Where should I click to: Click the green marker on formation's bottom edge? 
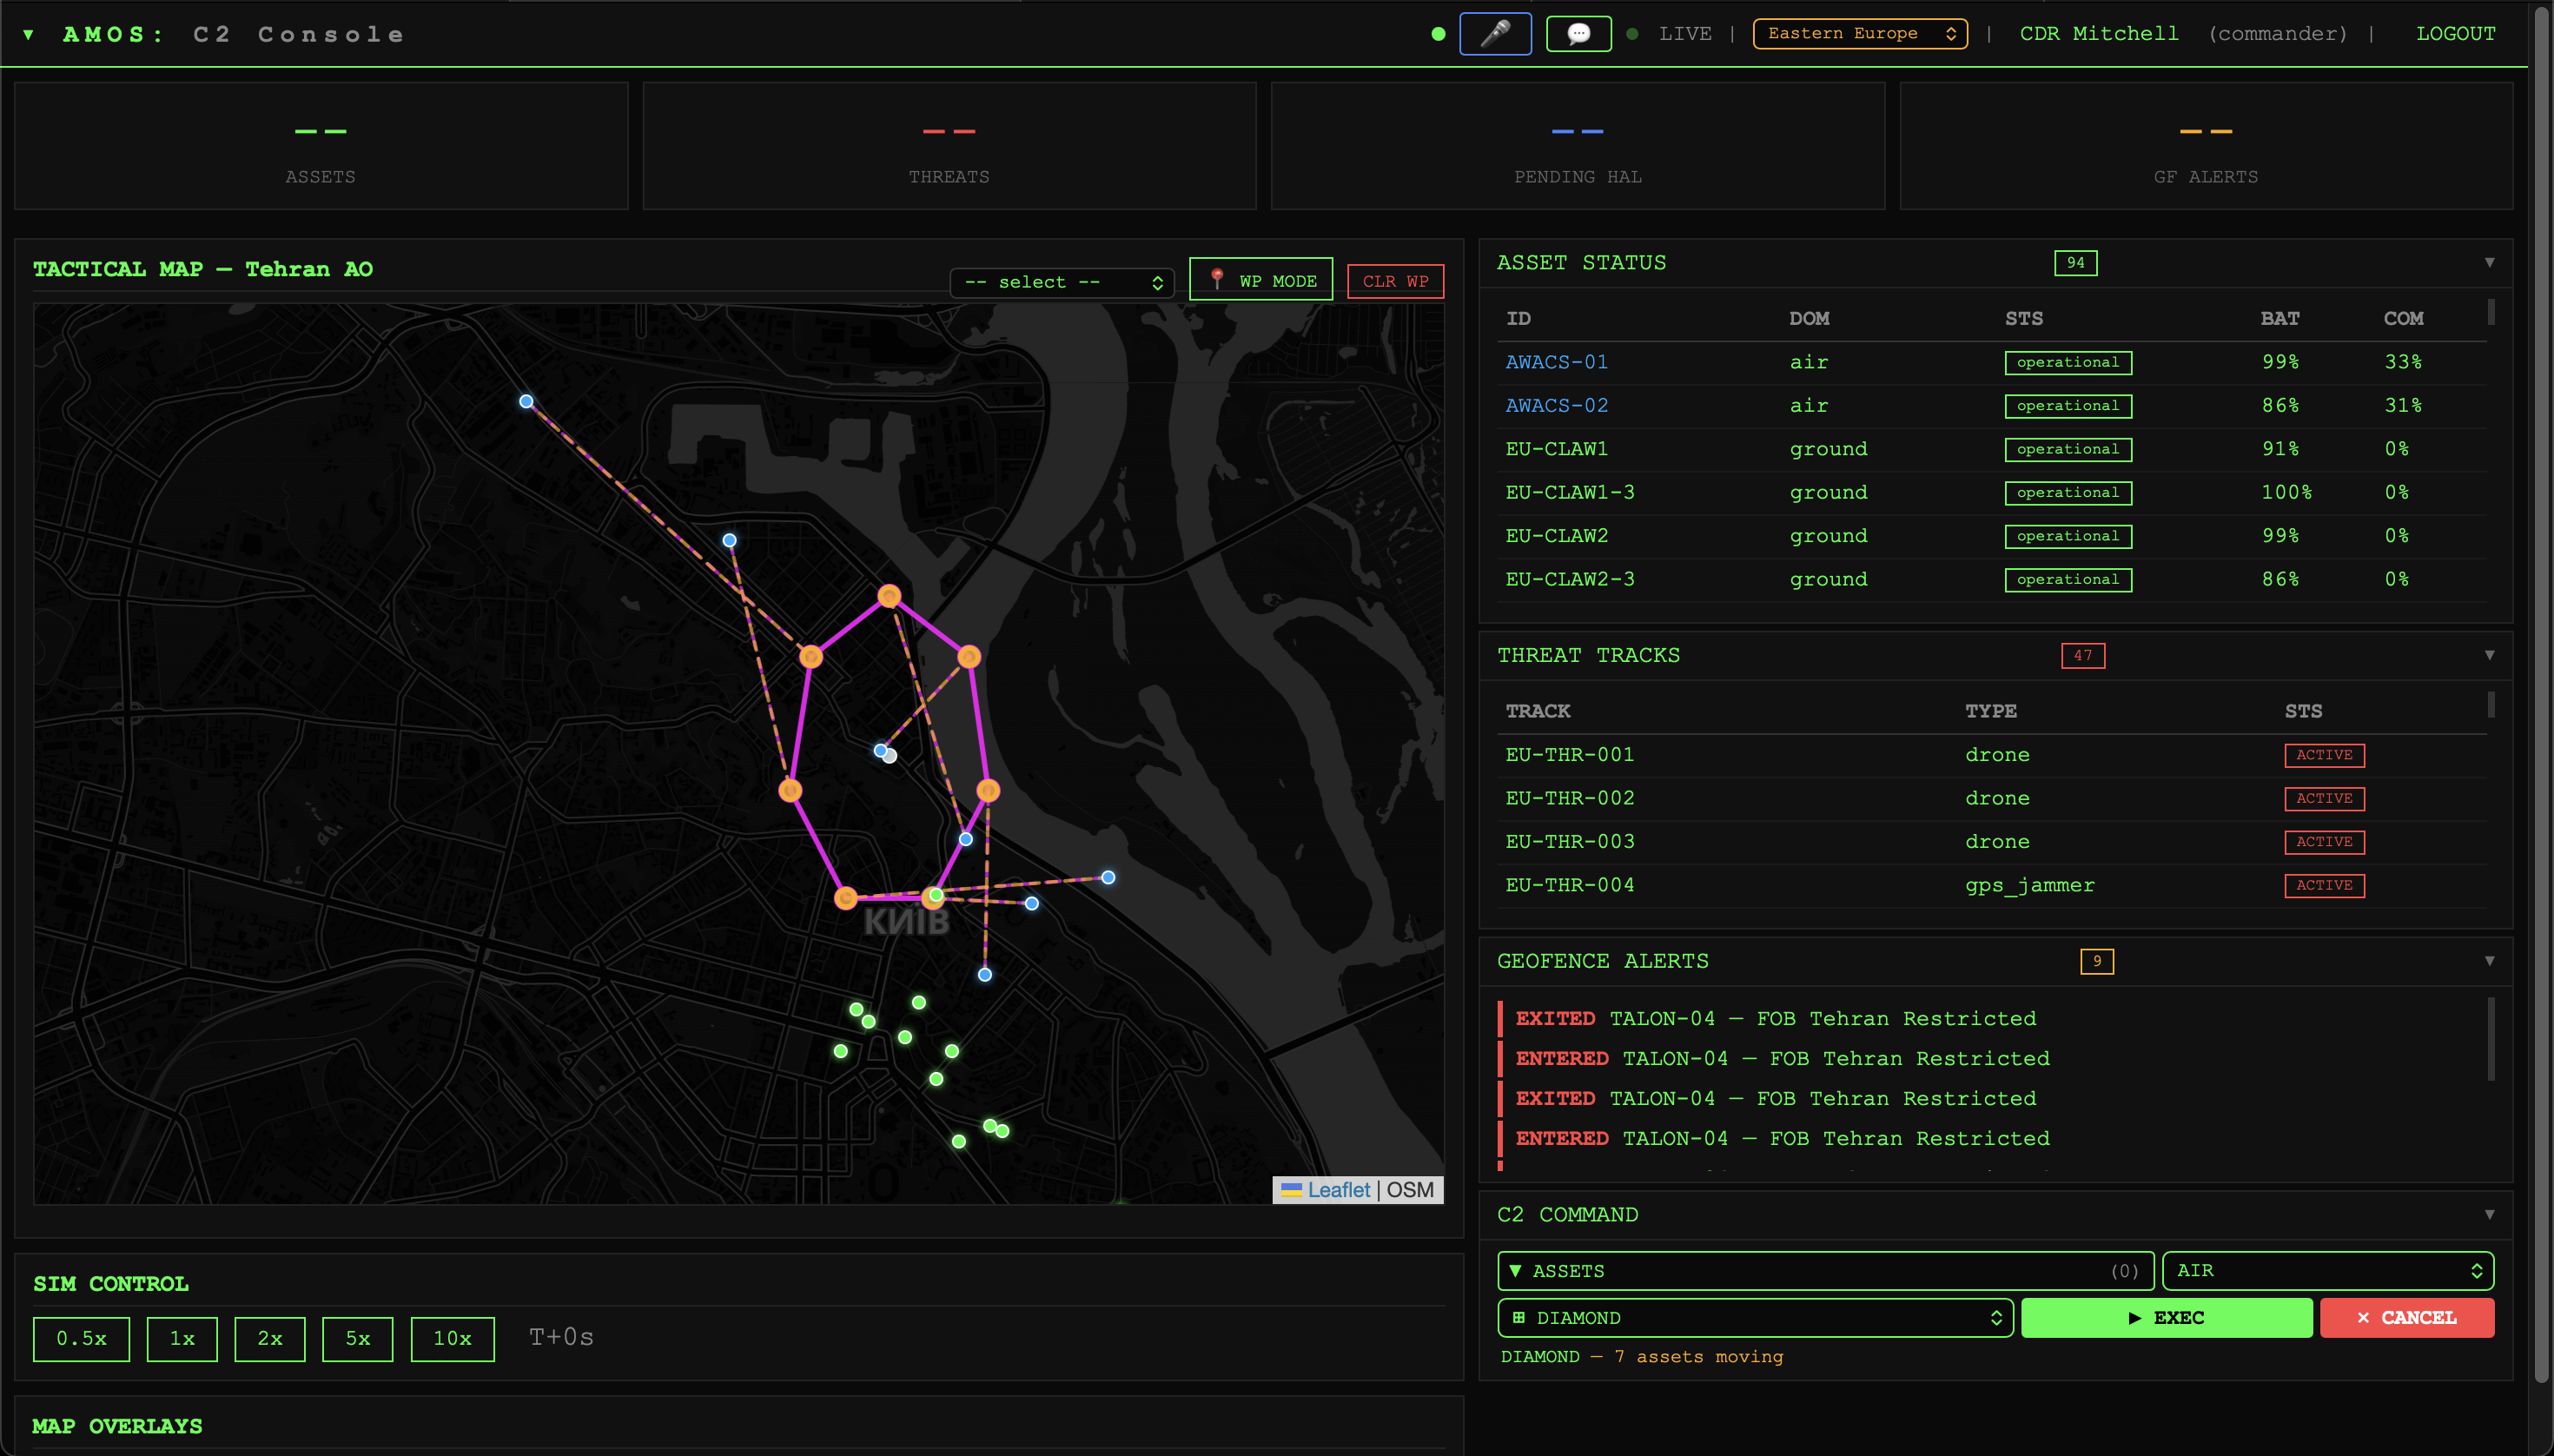click(x=936, y=895)
